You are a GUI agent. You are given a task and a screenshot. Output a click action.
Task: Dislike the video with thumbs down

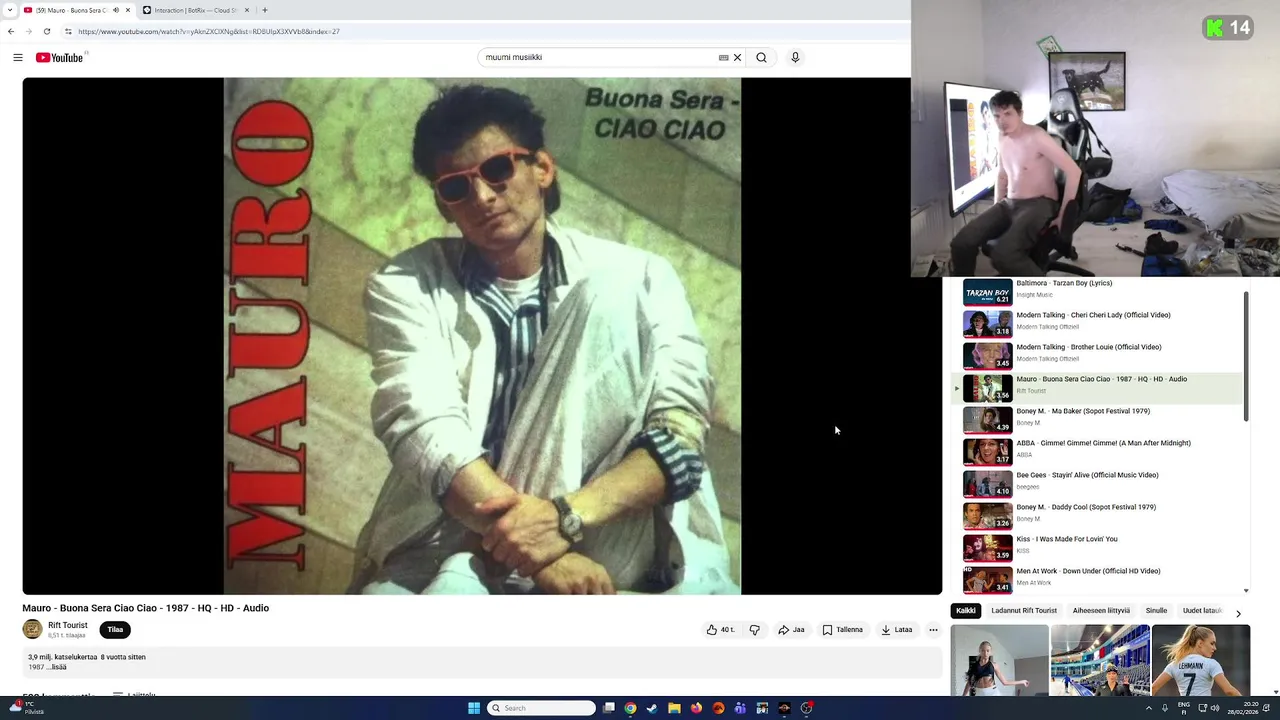[x=755, y=630]
